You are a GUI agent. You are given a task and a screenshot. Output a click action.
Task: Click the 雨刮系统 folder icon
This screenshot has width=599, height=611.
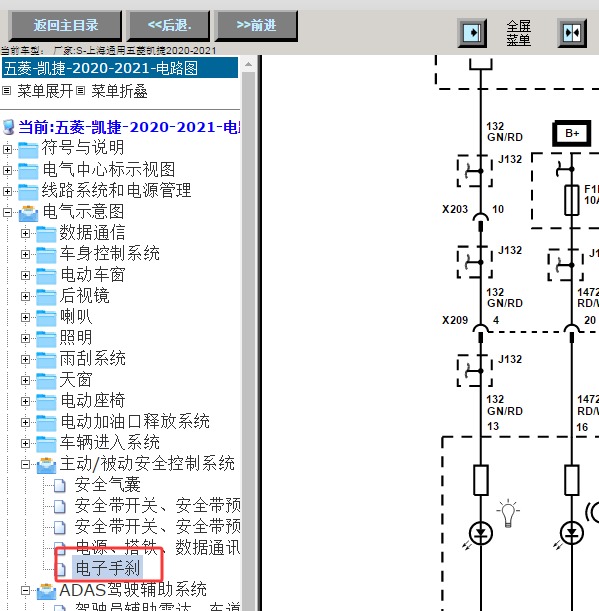click(46, 359)
